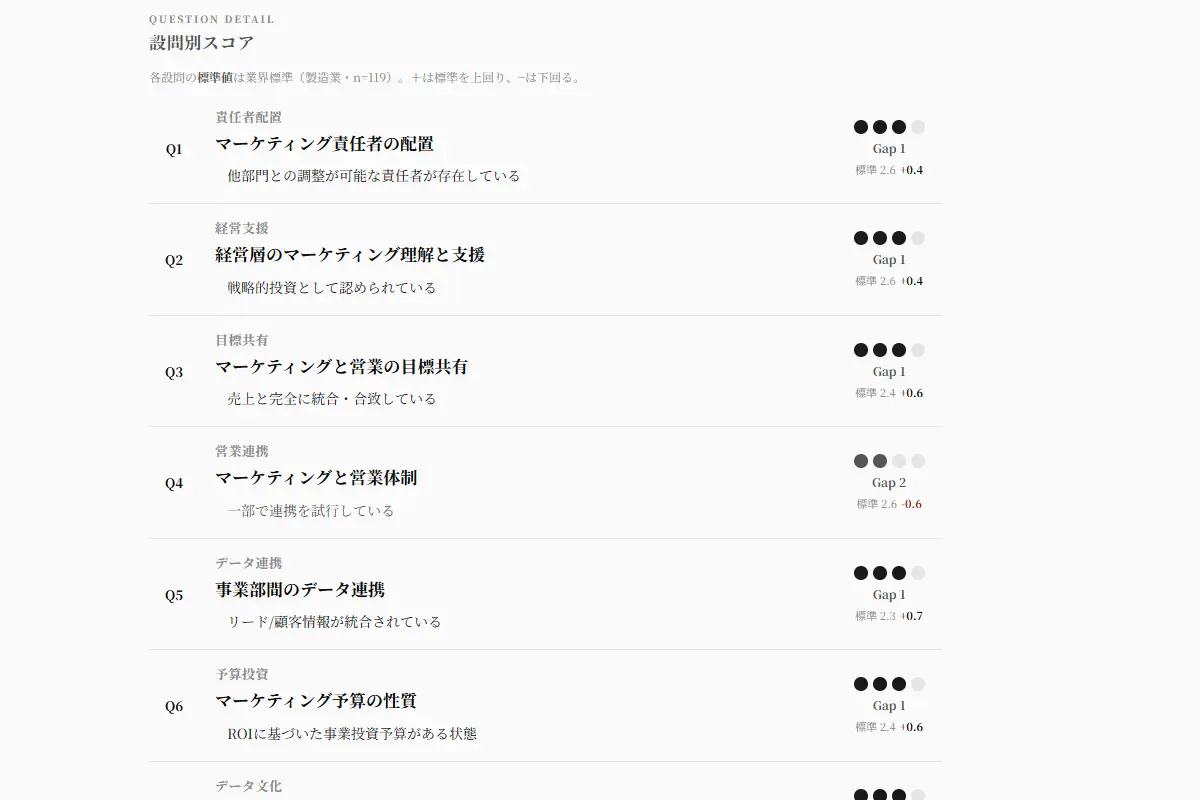Screen dimensions: 1200x800
Task: Open マーケティング責任者の配置 question title
Action: 324,144
